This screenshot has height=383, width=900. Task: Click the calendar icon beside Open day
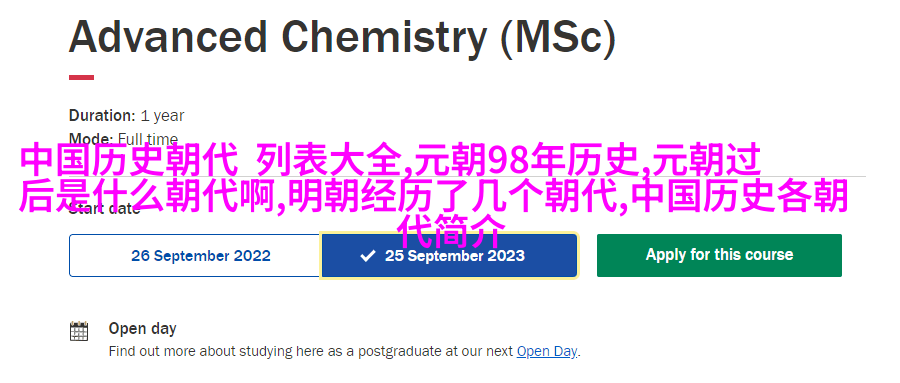[79, 331]
